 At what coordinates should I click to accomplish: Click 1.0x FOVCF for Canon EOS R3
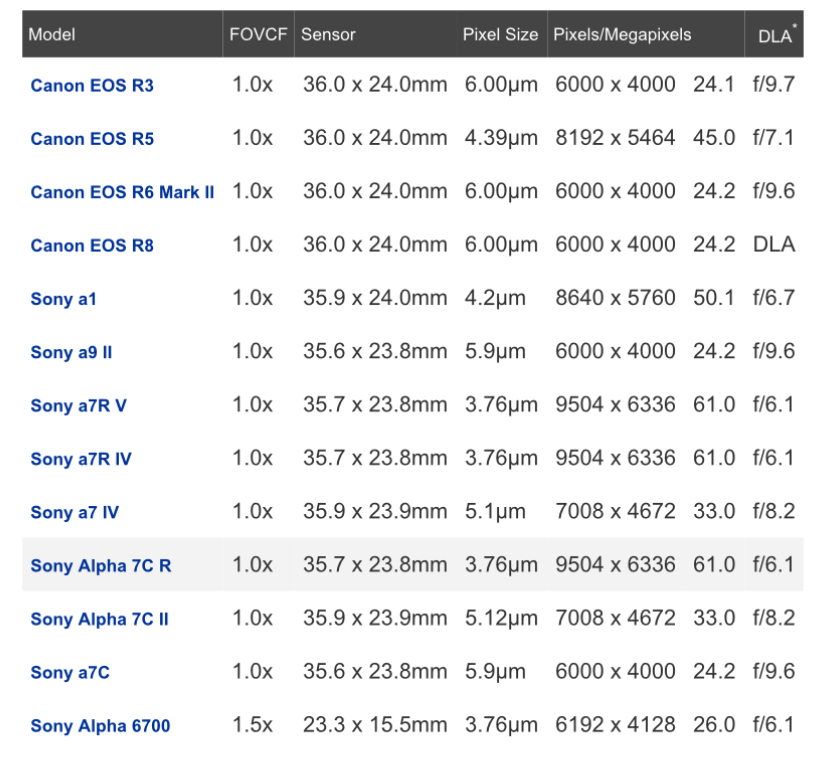252,85
